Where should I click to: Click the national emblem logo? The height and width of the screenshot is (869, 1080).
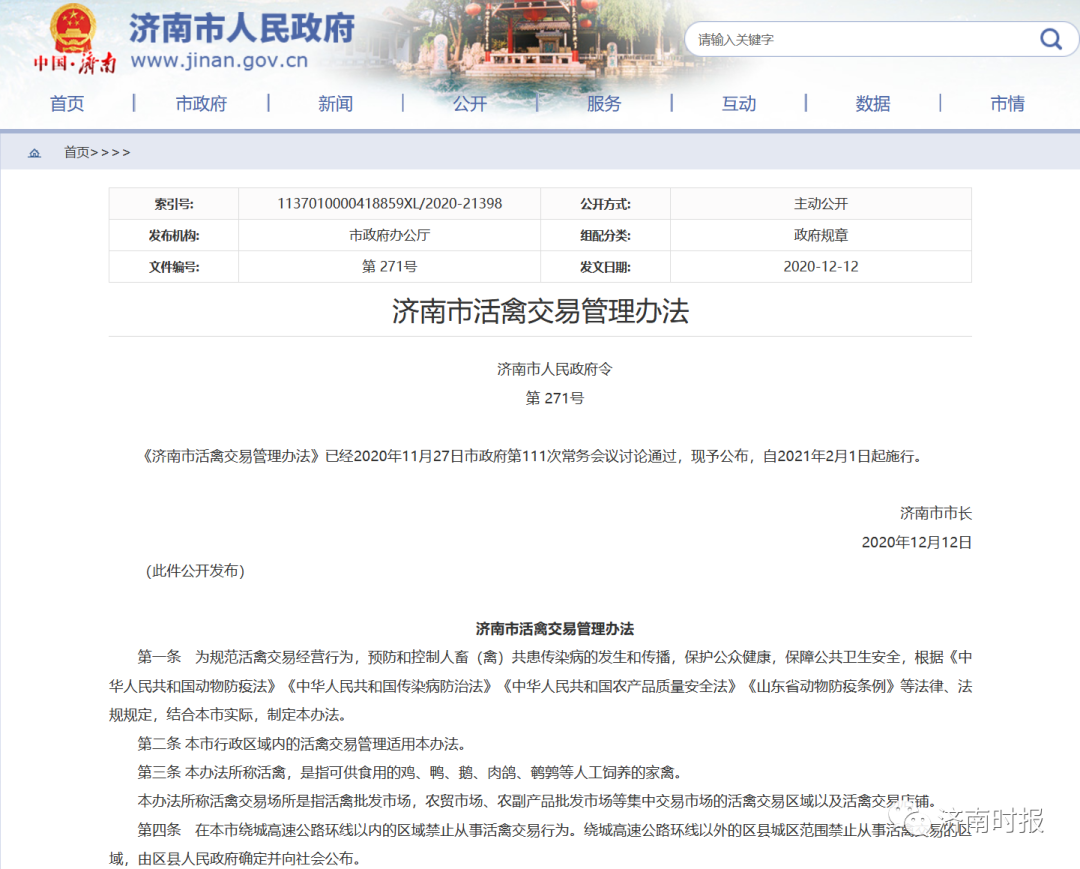[x=73, y=28]
